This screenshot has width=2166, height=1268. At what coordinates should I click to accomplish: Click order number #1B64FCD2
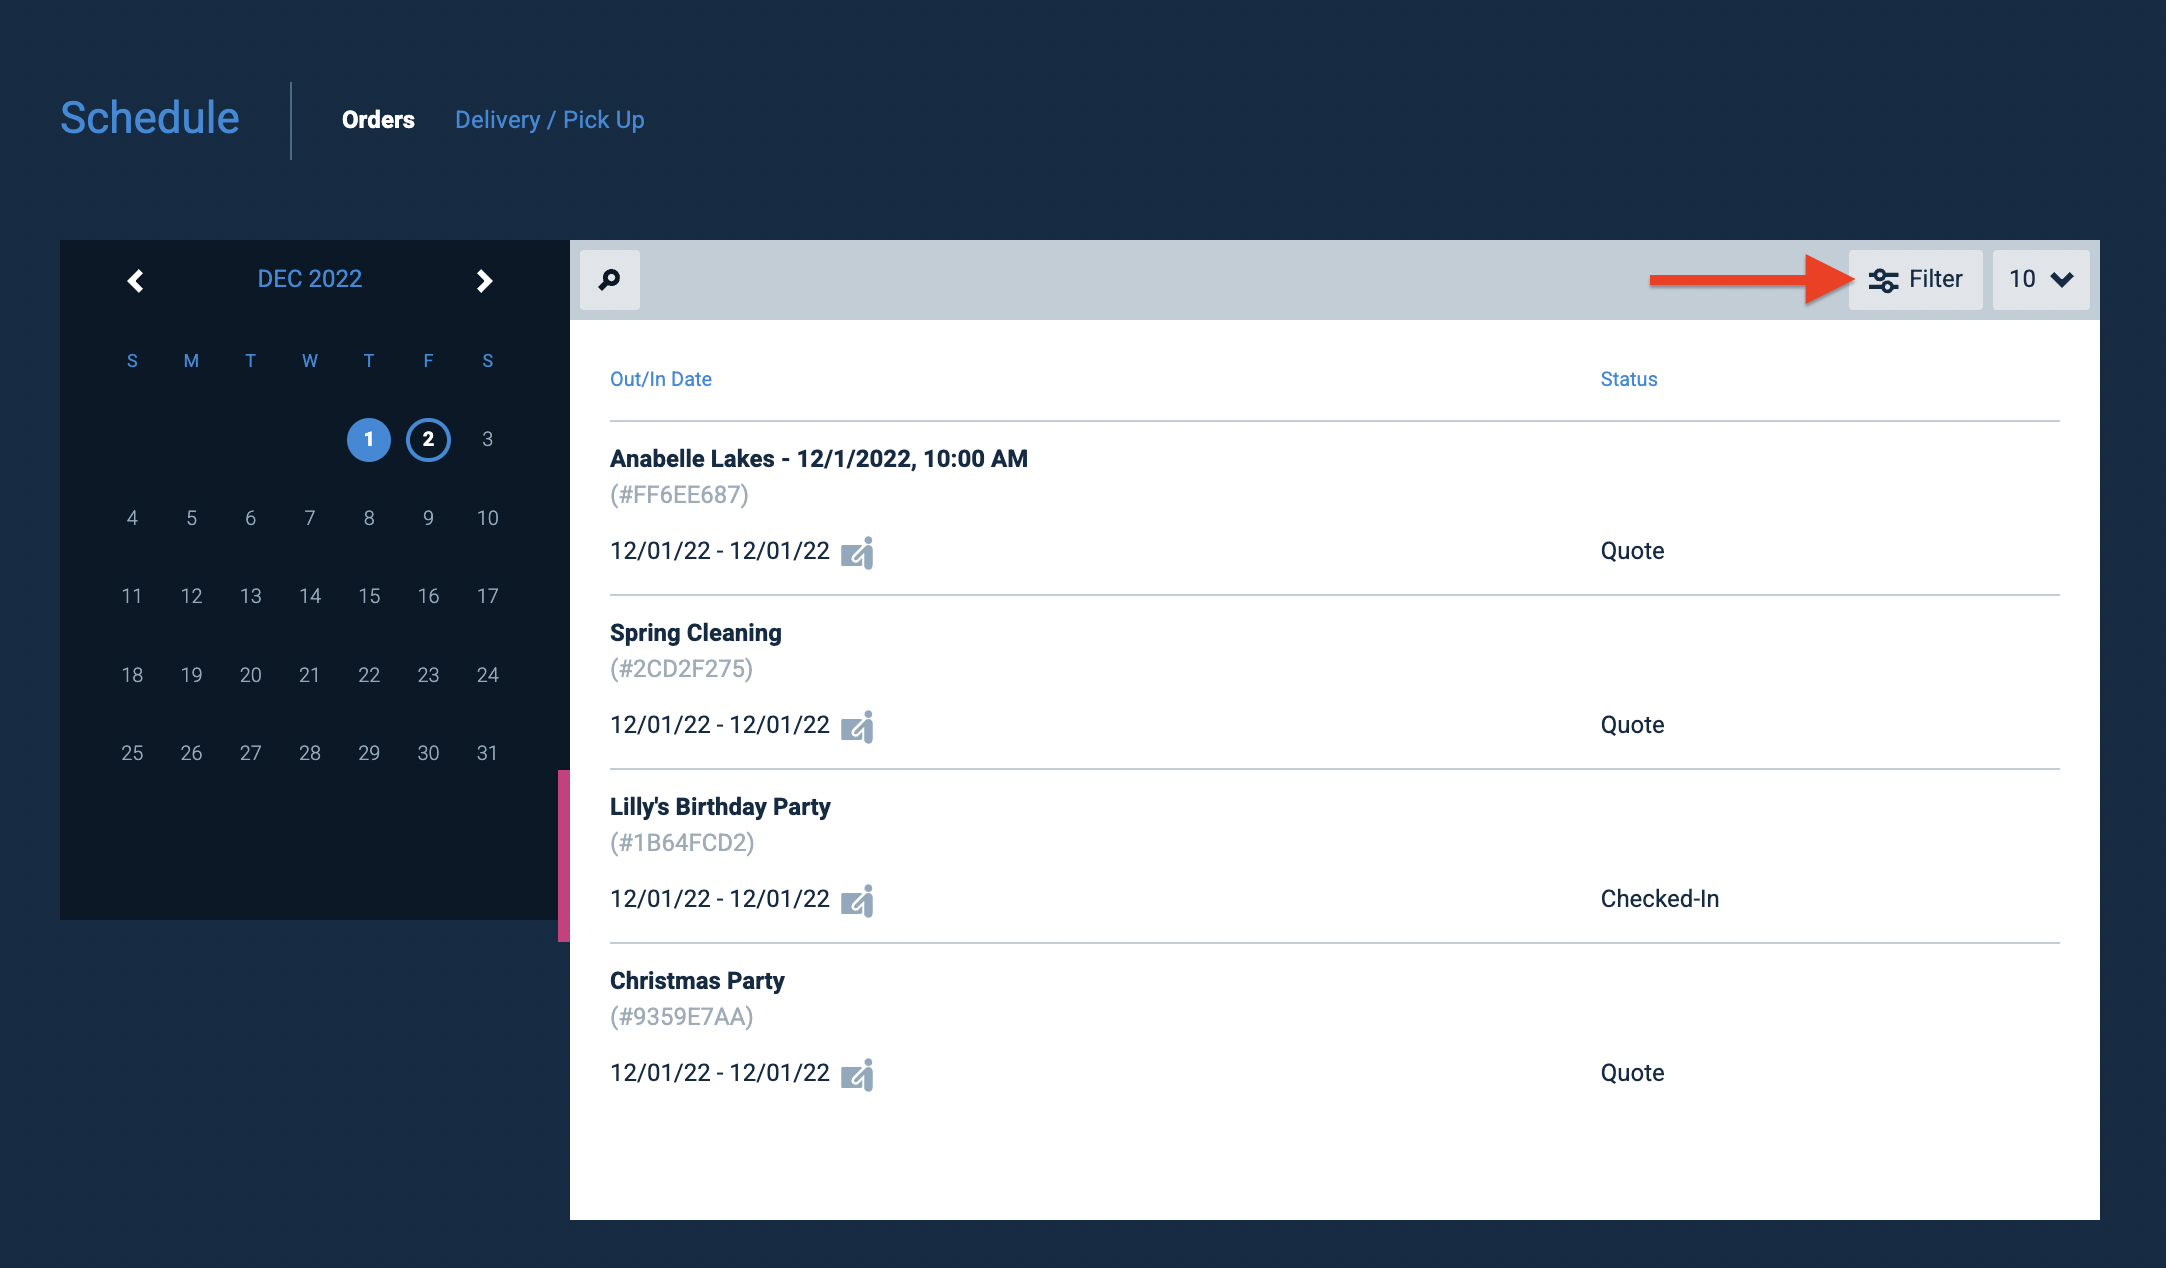tap(682, 843)
